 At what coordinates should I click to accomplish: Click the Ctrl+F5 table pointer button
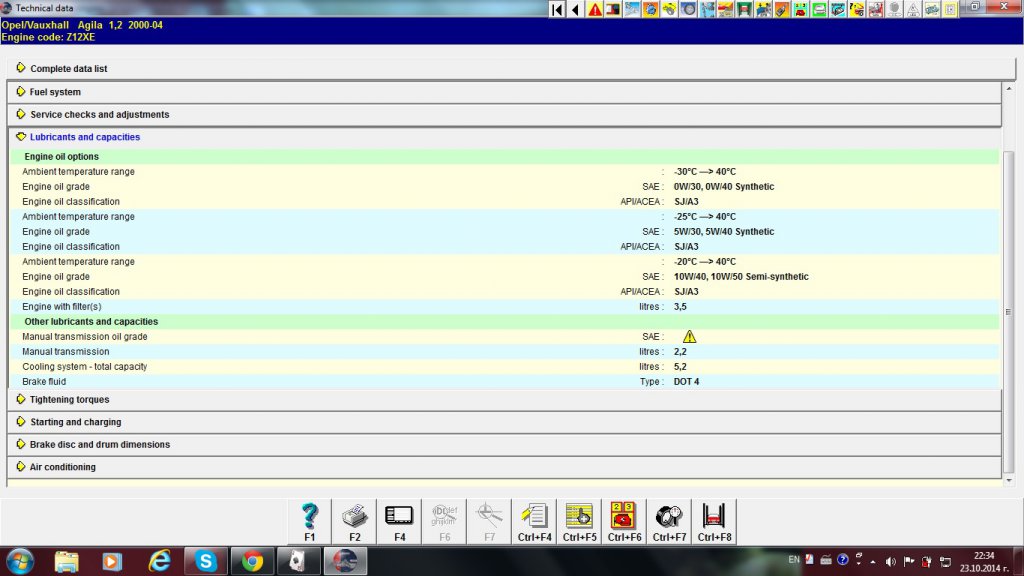[x=579, y=520]
